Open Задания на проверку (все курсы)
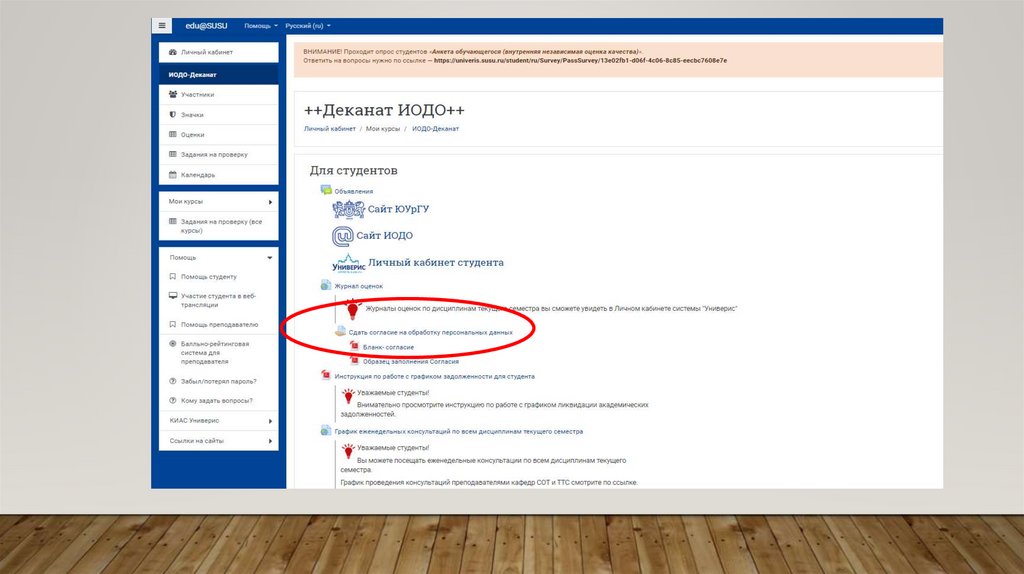Screen dimensions: 1024x574 [221, 226]
